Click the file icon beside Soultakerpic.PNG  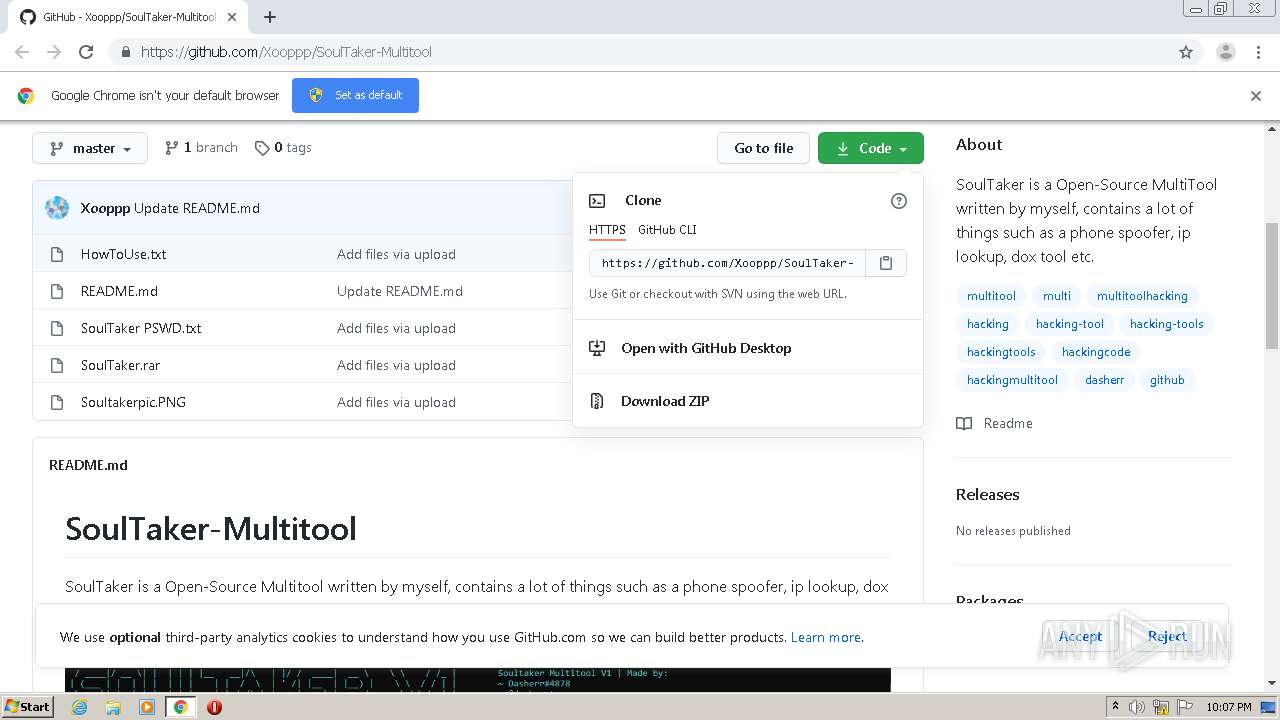(57, 402)
